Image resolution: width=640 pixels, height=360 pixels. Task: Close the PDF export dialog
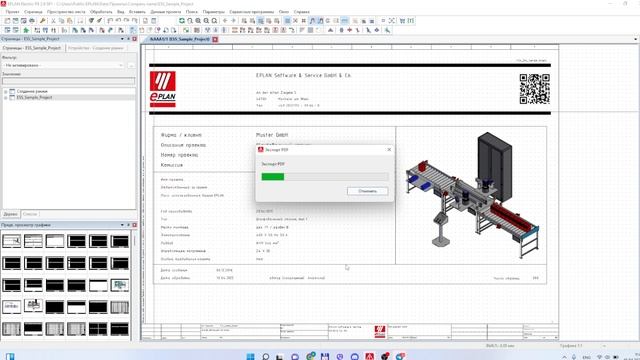pyautogui.click(x=389, y=150)
